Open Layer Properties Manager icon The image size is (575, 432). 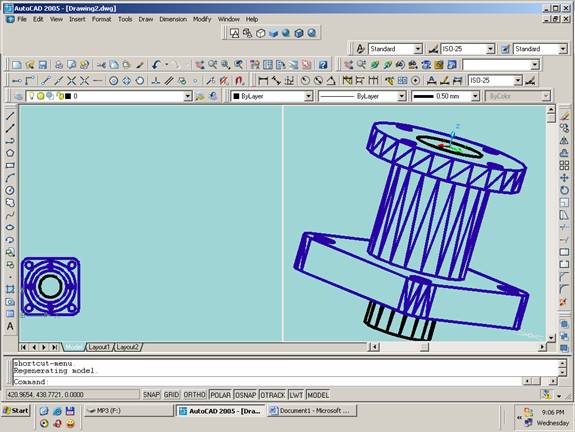[x=18, y=96]
